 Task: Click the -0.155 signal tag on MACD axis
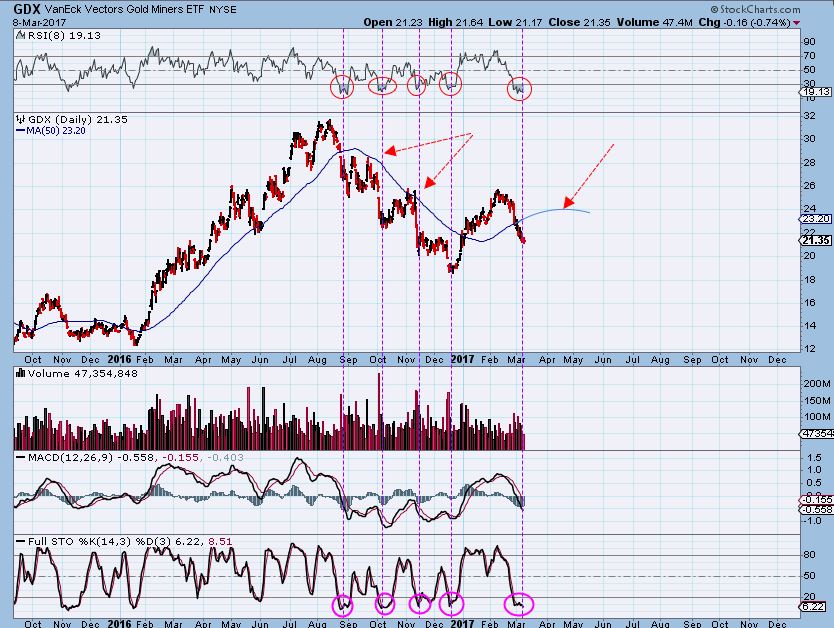pos(816,499)
